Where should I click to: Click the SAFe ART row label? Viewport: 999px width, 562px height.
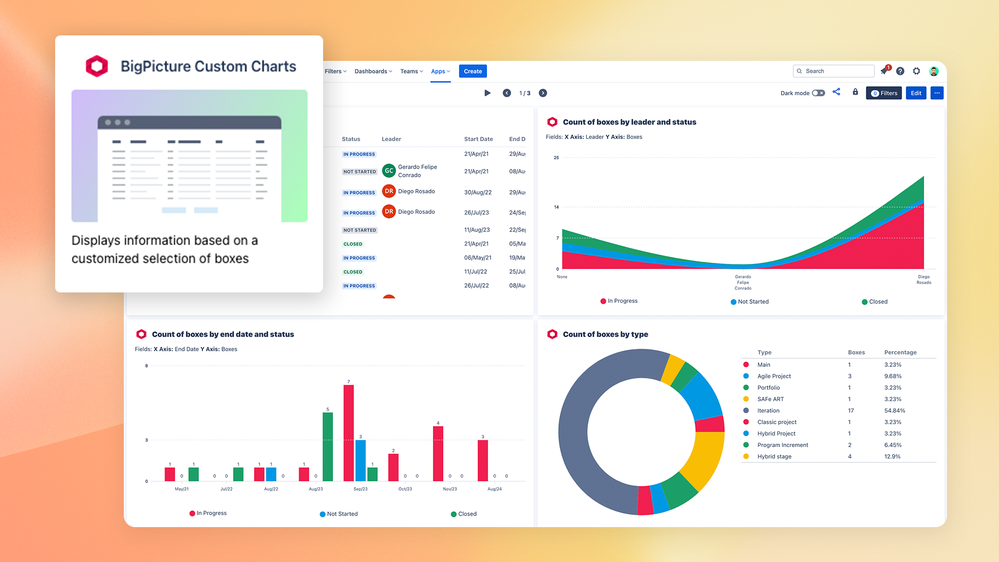click(770, 399)
